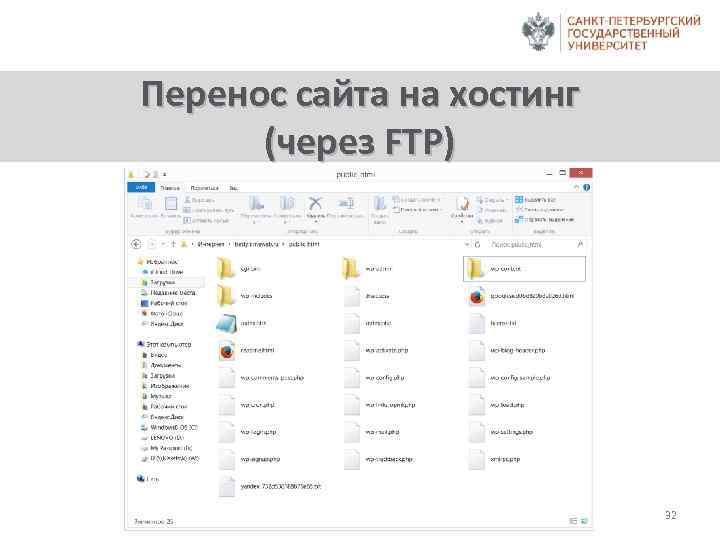This screenshot has height=540, width=720.
Task: Select the wp-content folder
Action: tap(524, 269)
